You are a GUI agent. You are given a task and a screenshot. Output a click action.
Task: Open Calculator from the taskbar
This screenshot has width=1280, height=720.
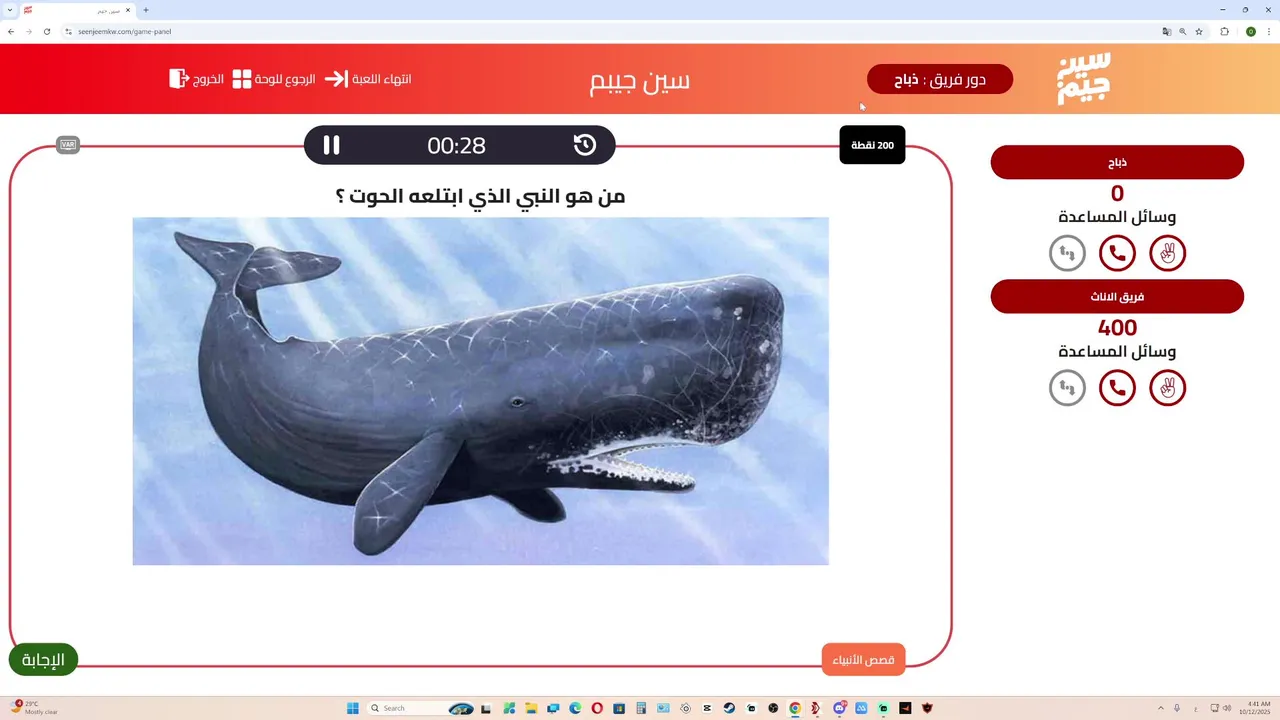641,708
